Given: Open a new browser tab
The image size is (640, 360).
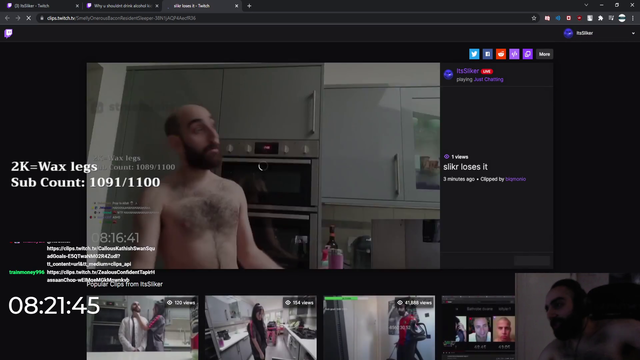Looking at the screenshot, I should 249,6.
